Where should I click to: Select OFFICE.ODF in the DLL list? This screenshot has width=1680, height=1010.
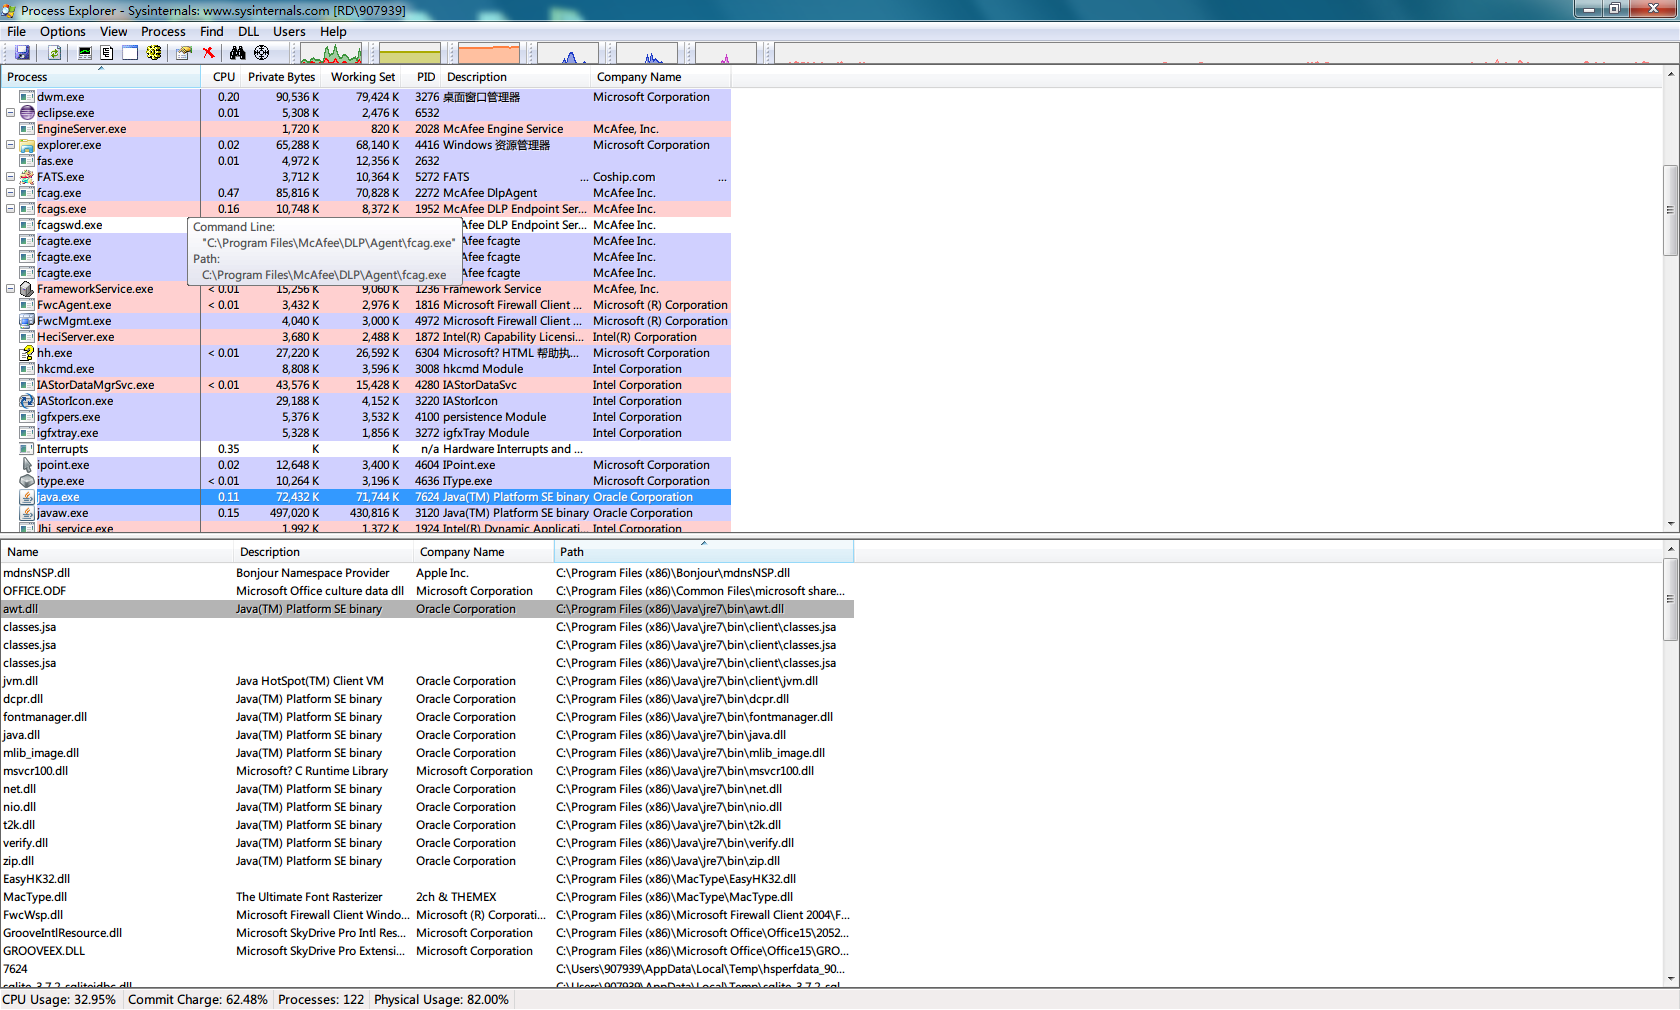point(427,591)
